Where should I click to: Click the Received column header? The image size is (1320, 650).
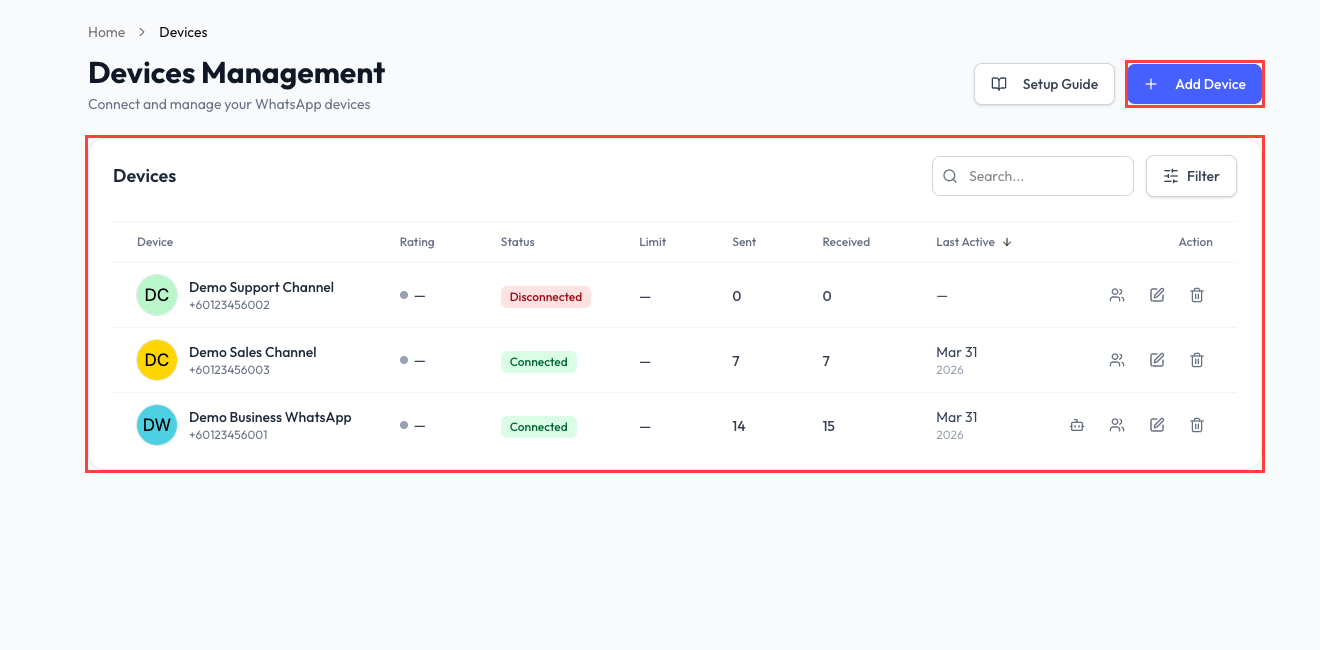846,242
